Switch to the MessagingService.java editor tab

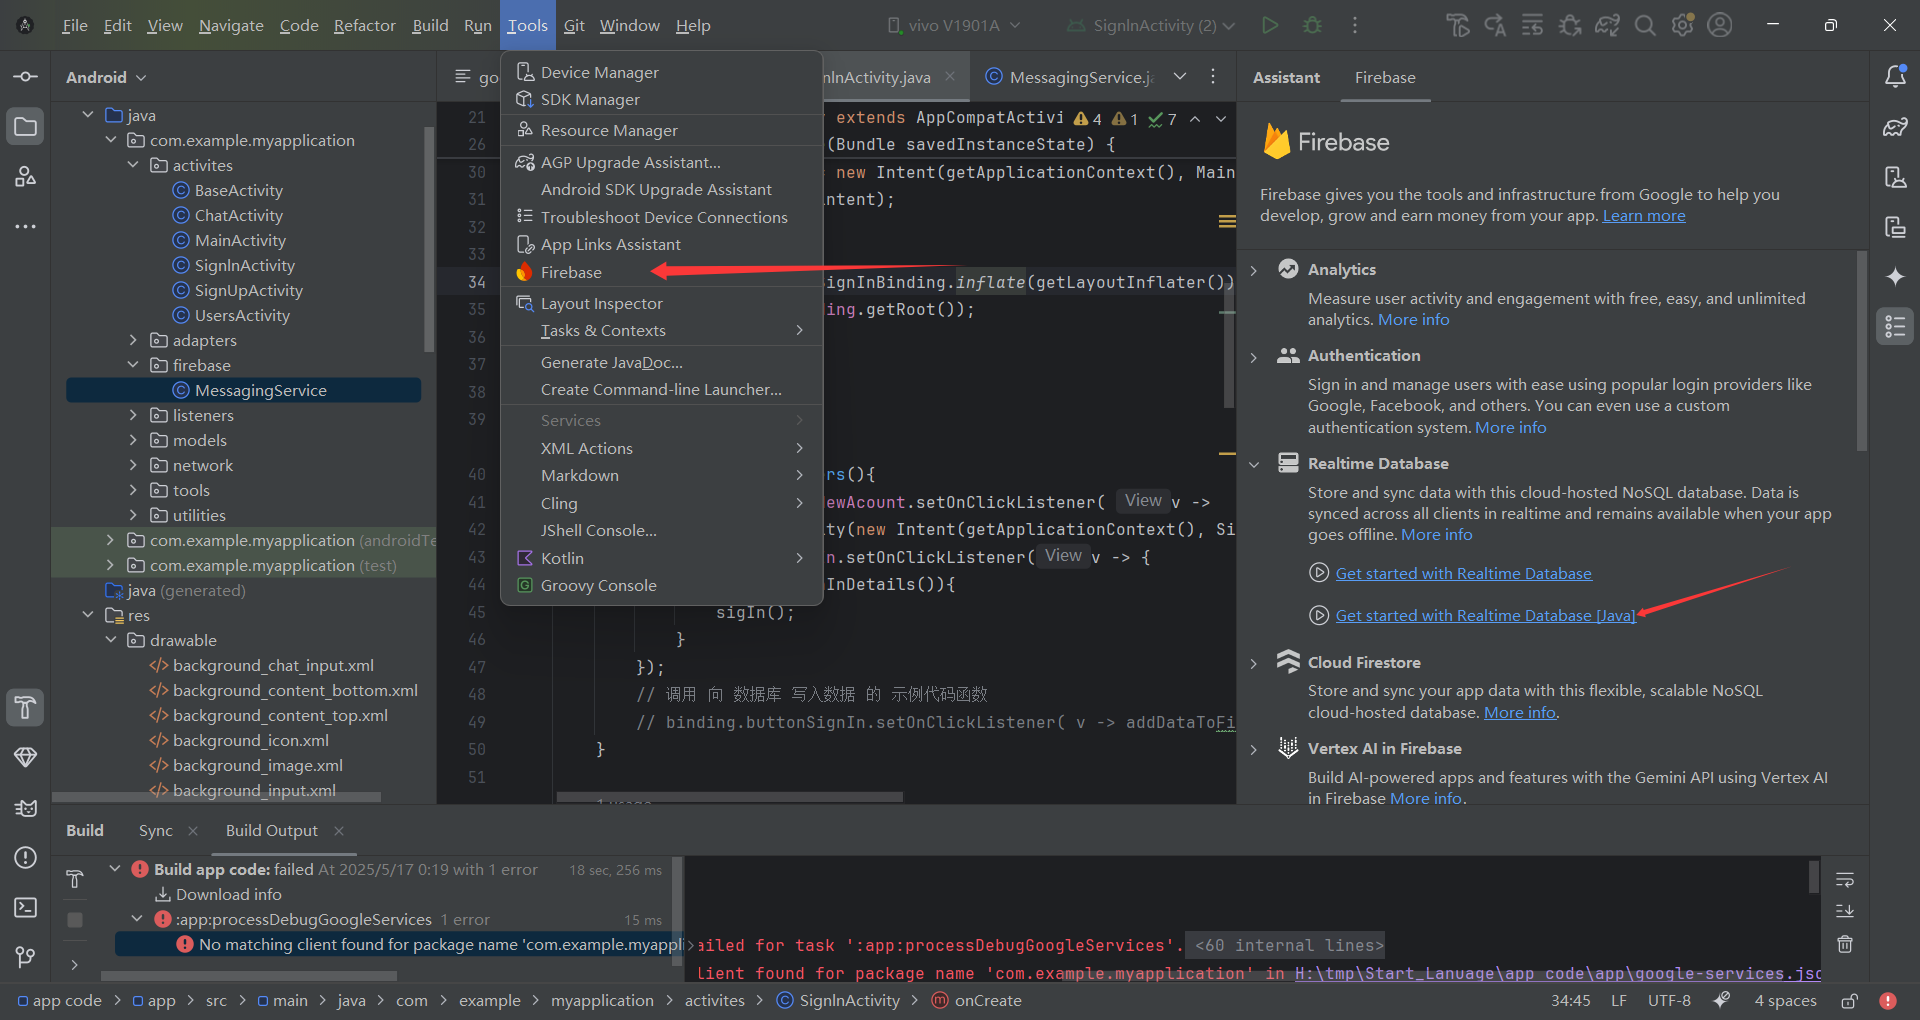point(1068,77)
